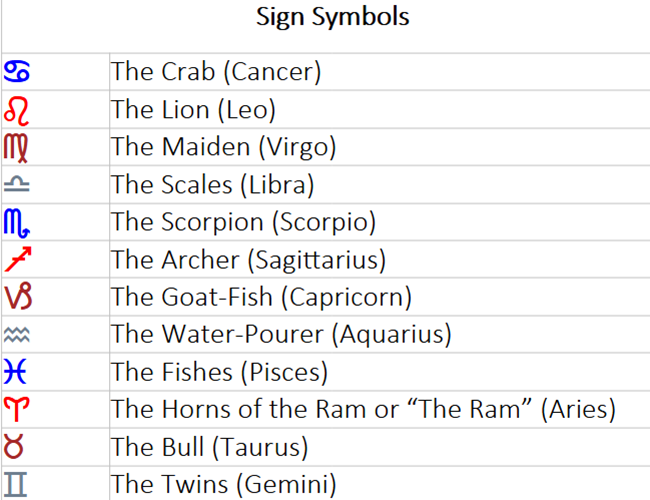Image resolution: width=650 pixels, height=500 pixels.
Task: Click "The Water-Pourer (Aquarius)" cell
Action: click(281, 335)
